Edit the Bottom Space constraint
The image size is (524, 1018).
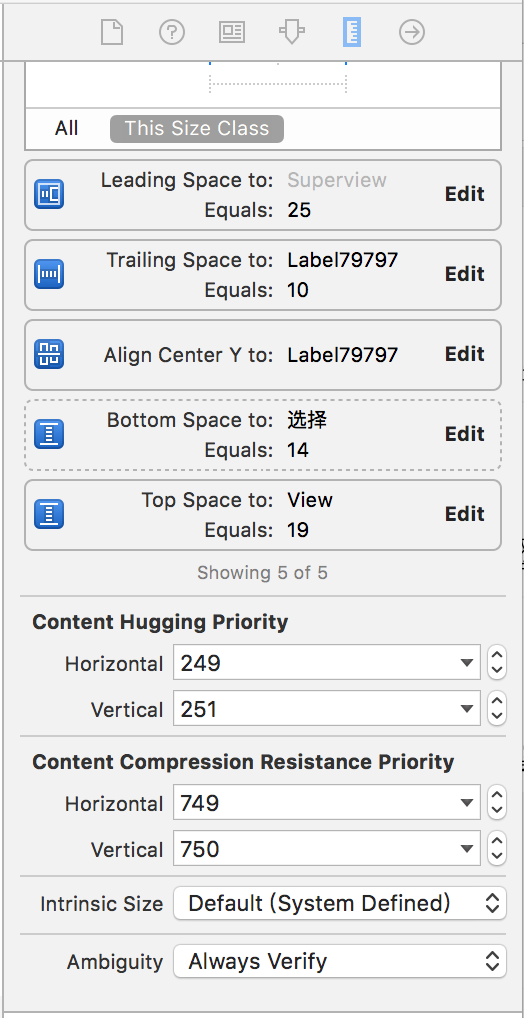464,434
